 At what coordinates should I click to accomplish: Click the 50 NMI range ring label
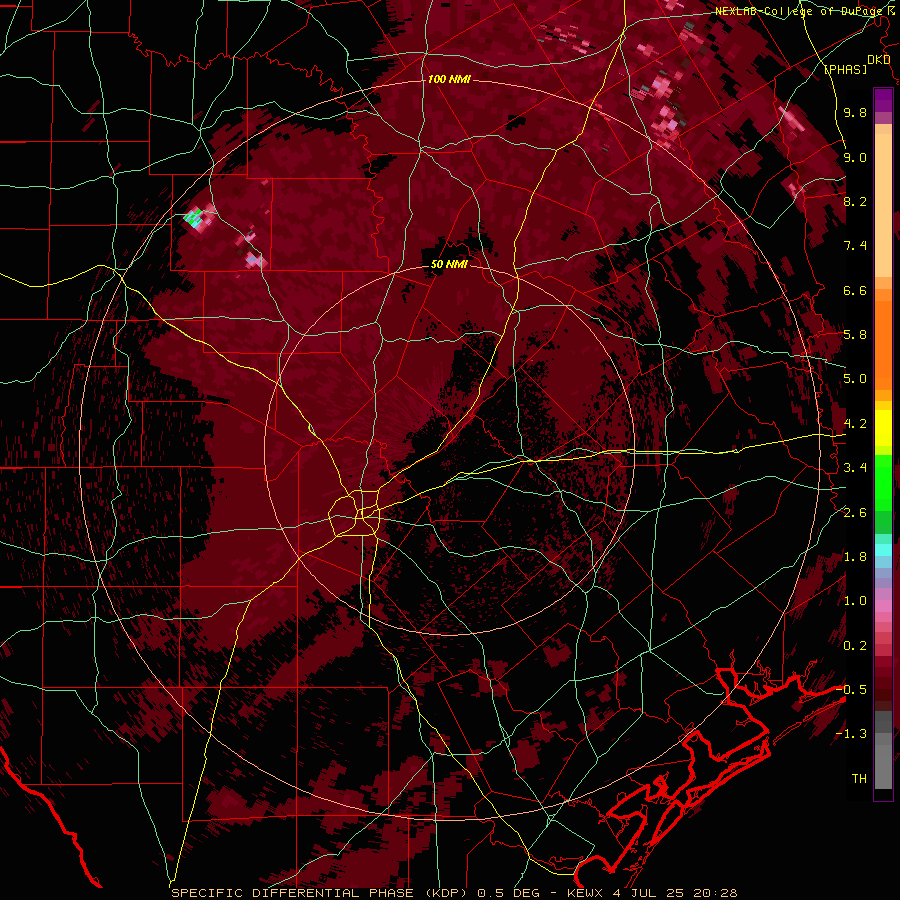click(449, 264)
